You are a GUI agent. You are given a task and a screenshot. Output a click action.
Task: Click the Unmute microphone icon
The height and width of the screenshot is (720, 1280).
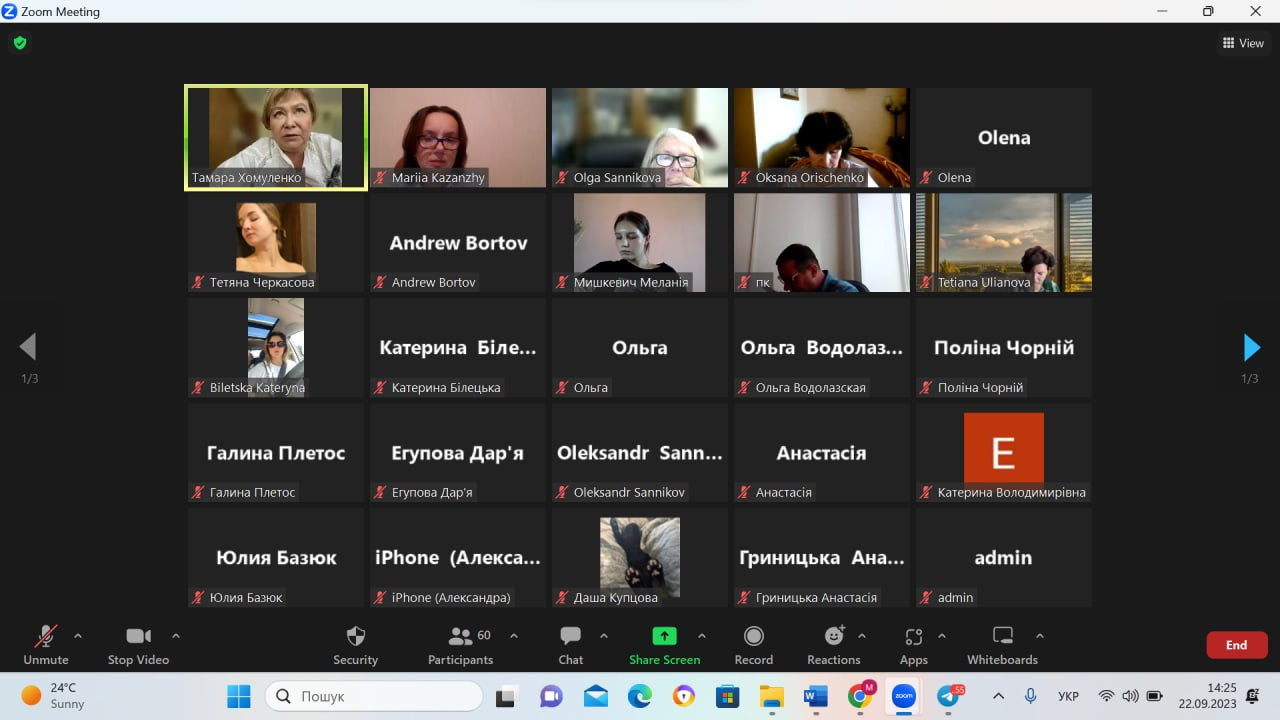[x=46, y=637]
